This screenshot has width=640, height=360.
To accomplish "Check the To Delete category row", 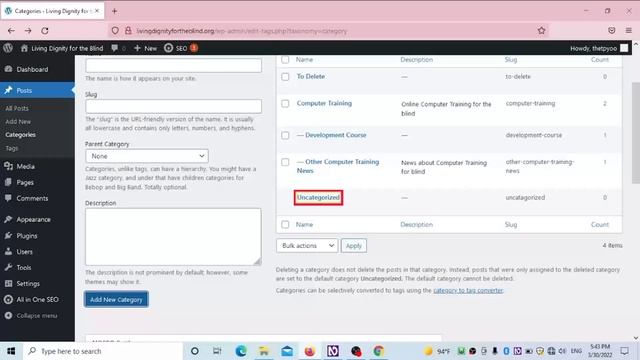I will (x=285, y=77).
